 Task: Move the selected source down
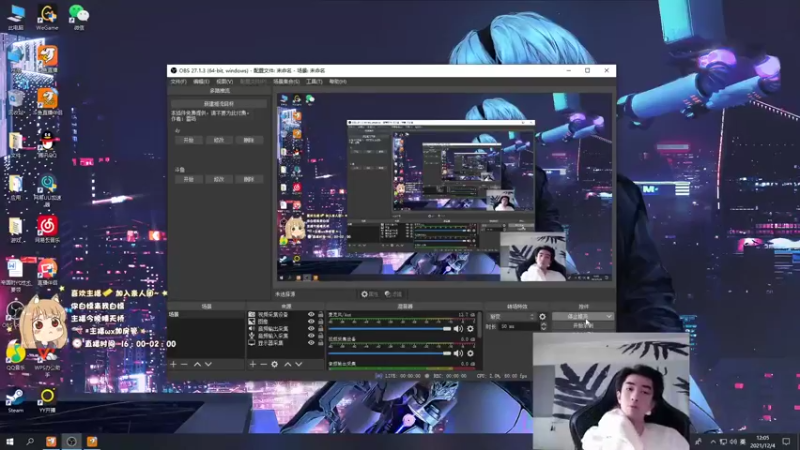(x=299, y=364)
